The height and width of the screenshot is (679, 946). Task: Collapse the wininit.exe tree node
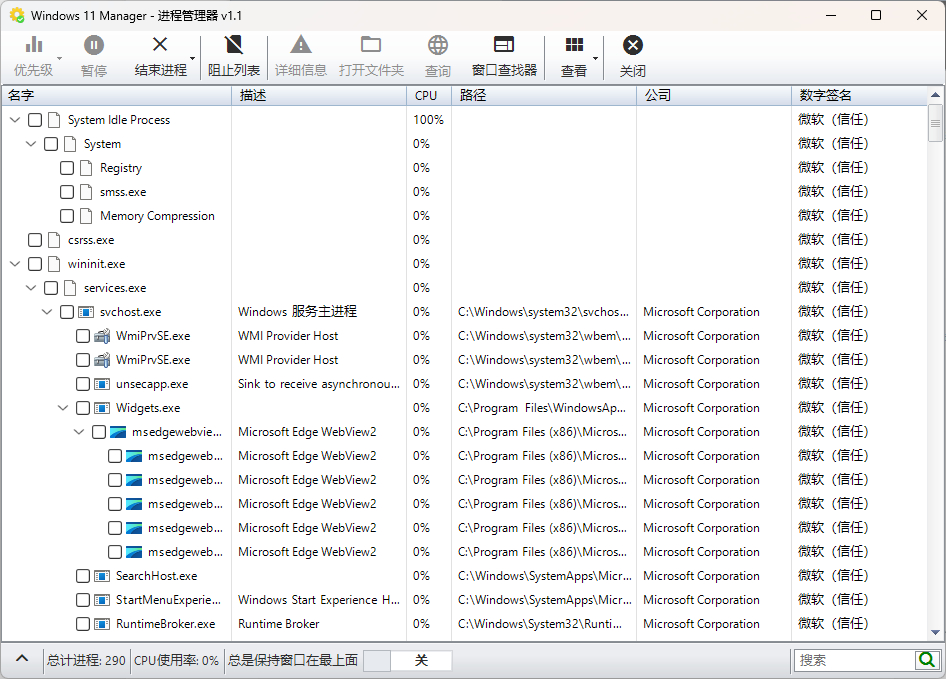tap(16, 264)
